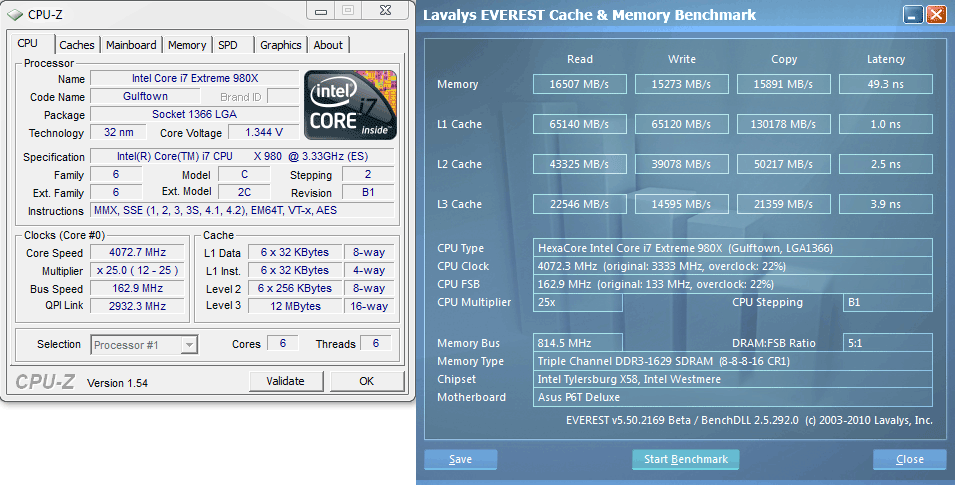Click the Revision value 'B1' in CPU-Z

(368, 193)
